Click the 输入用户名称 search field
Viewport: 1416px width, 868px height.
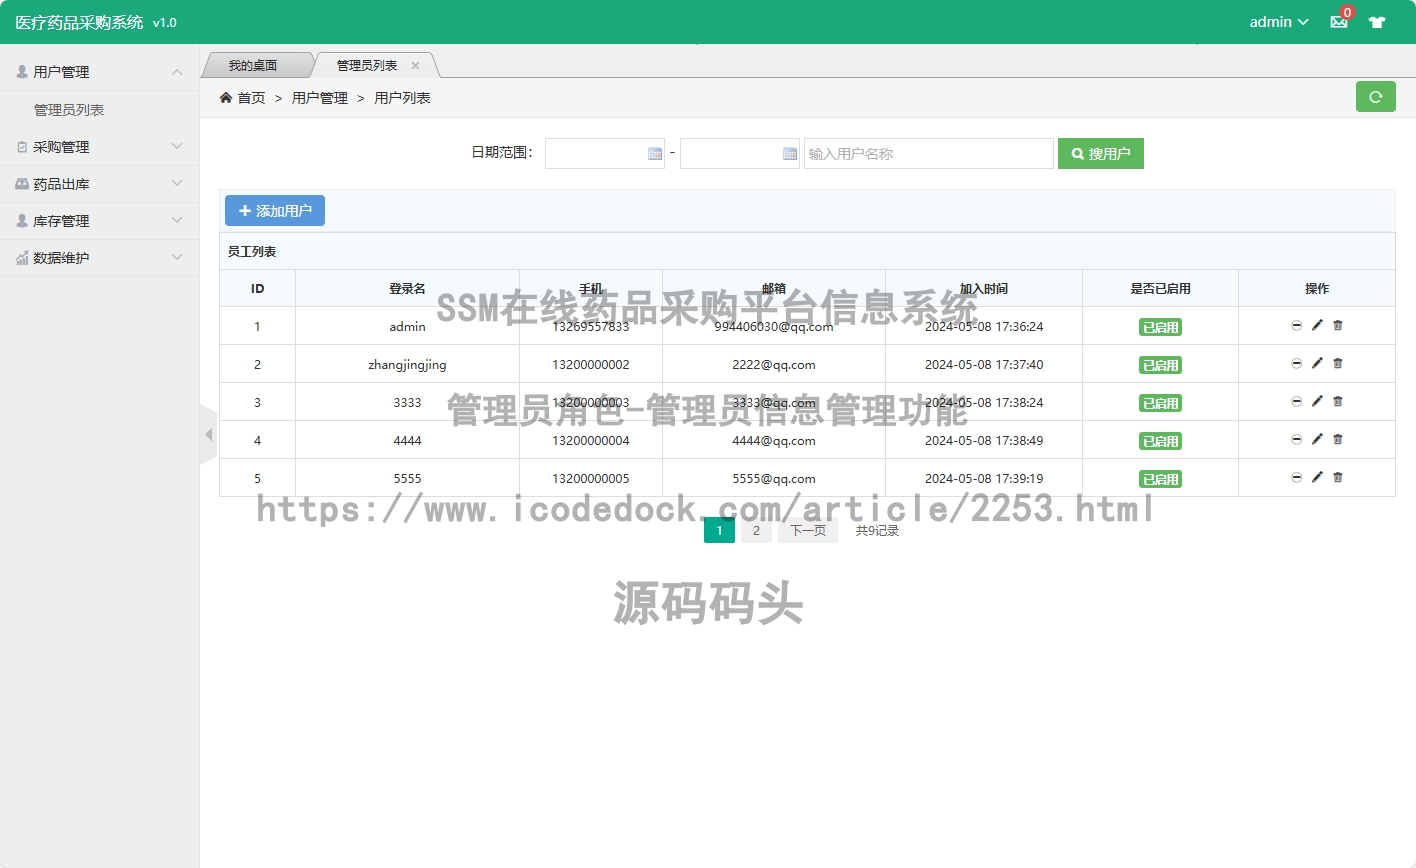pos(929,154)
